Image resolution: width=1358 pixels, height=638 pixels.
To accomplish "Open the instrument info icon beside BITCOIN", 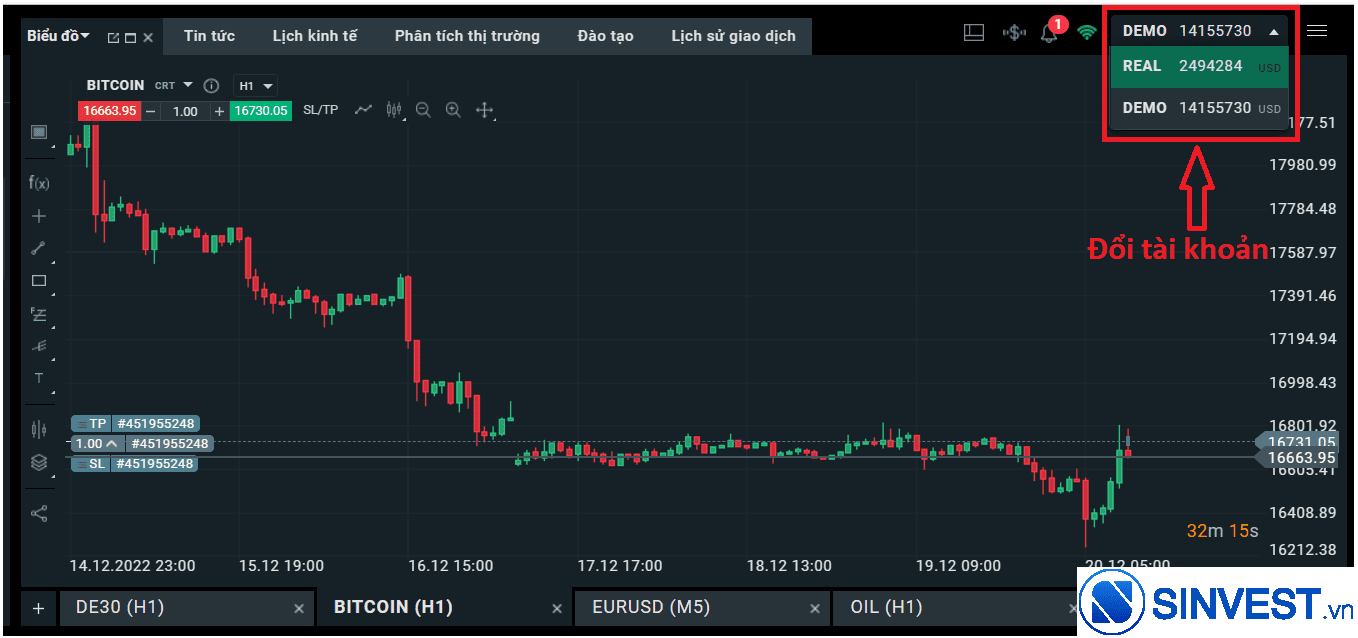I will [x=211, y=86].
